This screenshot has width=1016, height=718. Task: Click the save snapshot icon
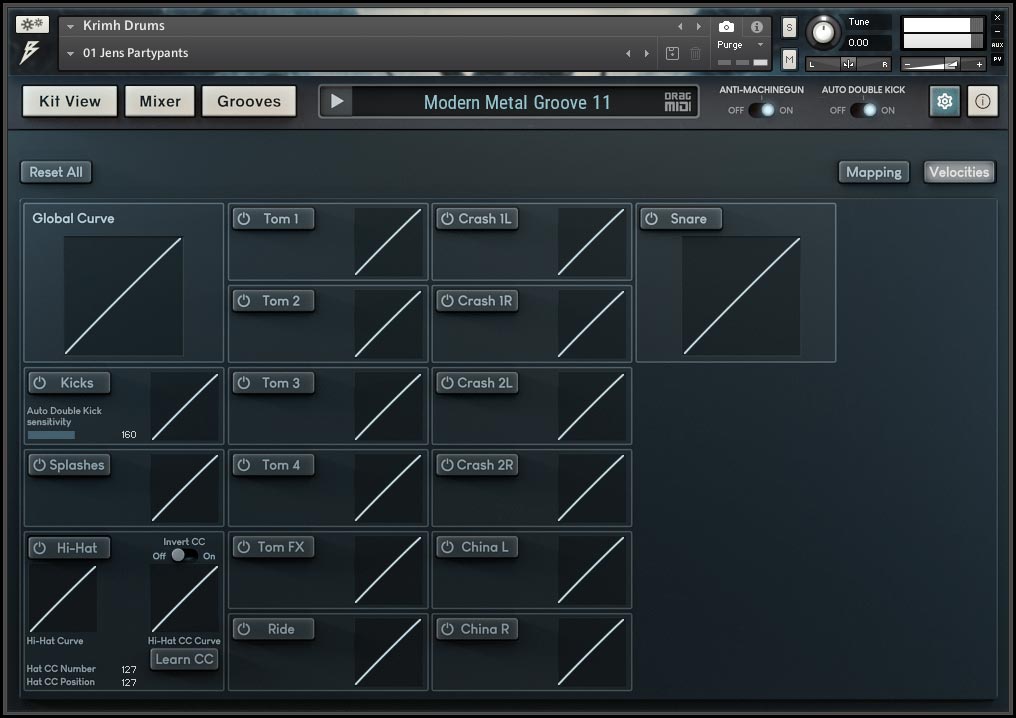[x=673, y=54]
